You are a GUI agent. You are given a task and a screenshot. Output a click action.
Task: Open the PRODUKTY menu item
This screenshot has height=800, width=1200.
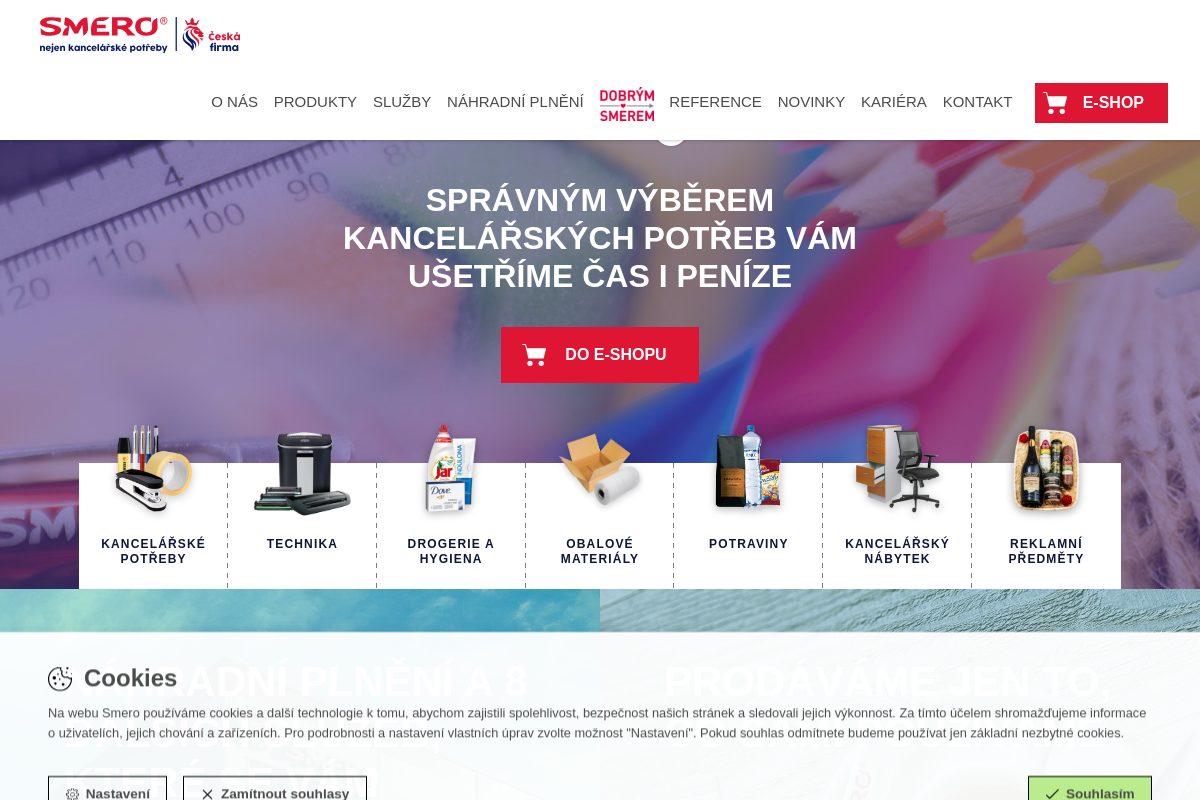point(315,102)
